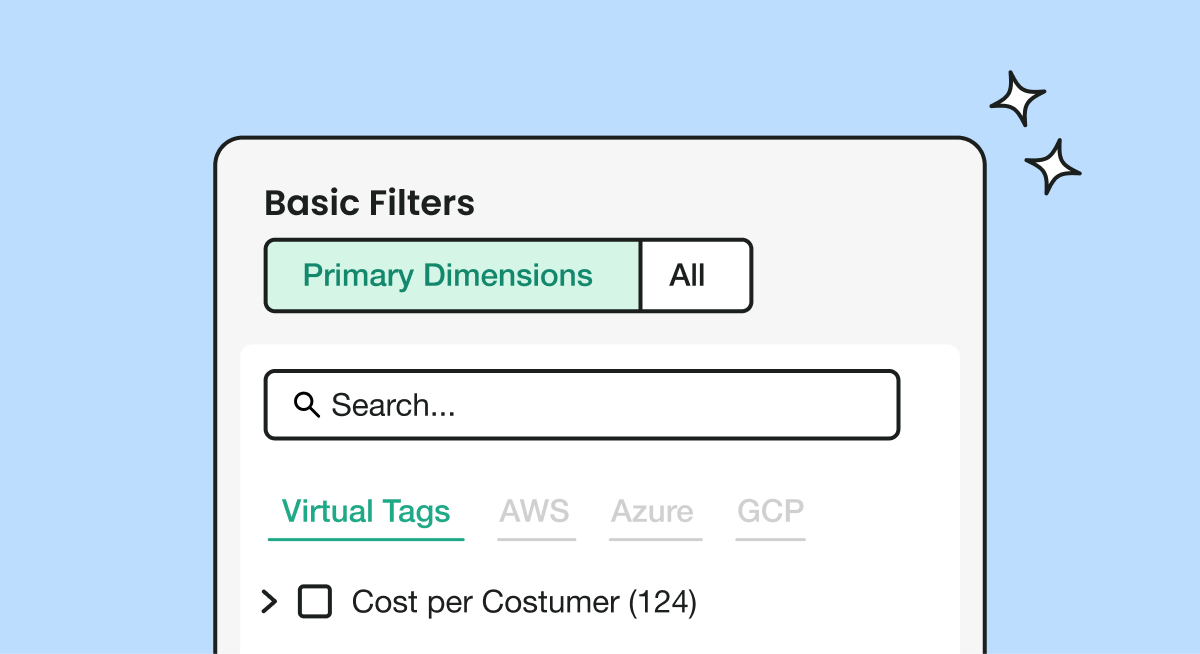Select the Azure tab
The image size is (1200, 654).
coord(654,512)
